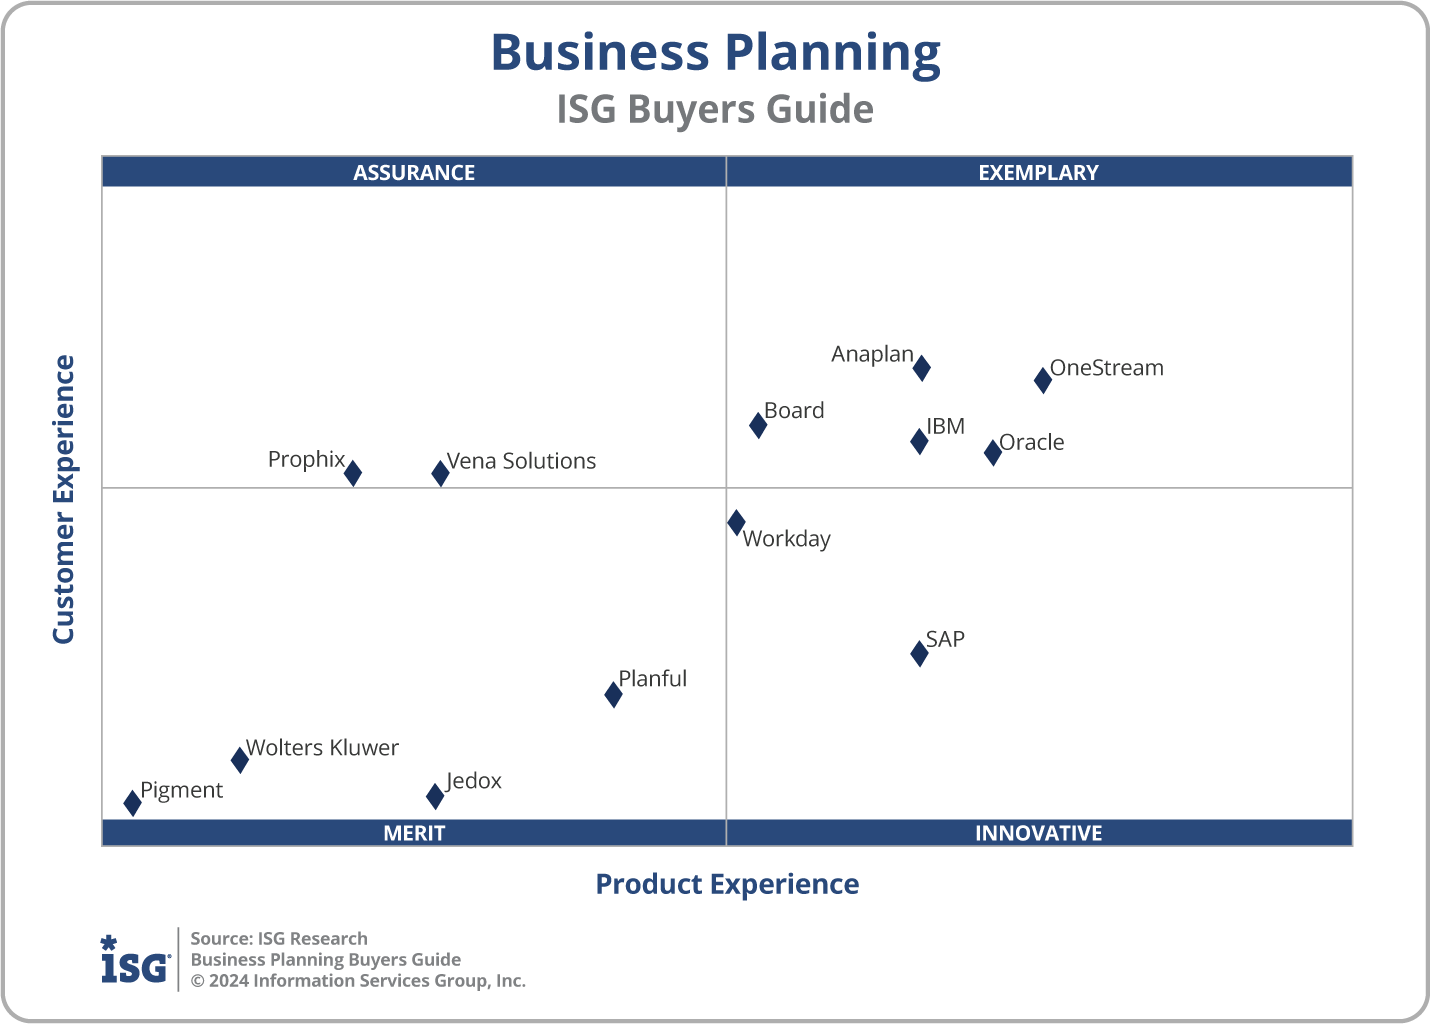Select the INNOVATIVE quadrant footer label
Screen dimensions: 1430x1024
click(1039, 833)
